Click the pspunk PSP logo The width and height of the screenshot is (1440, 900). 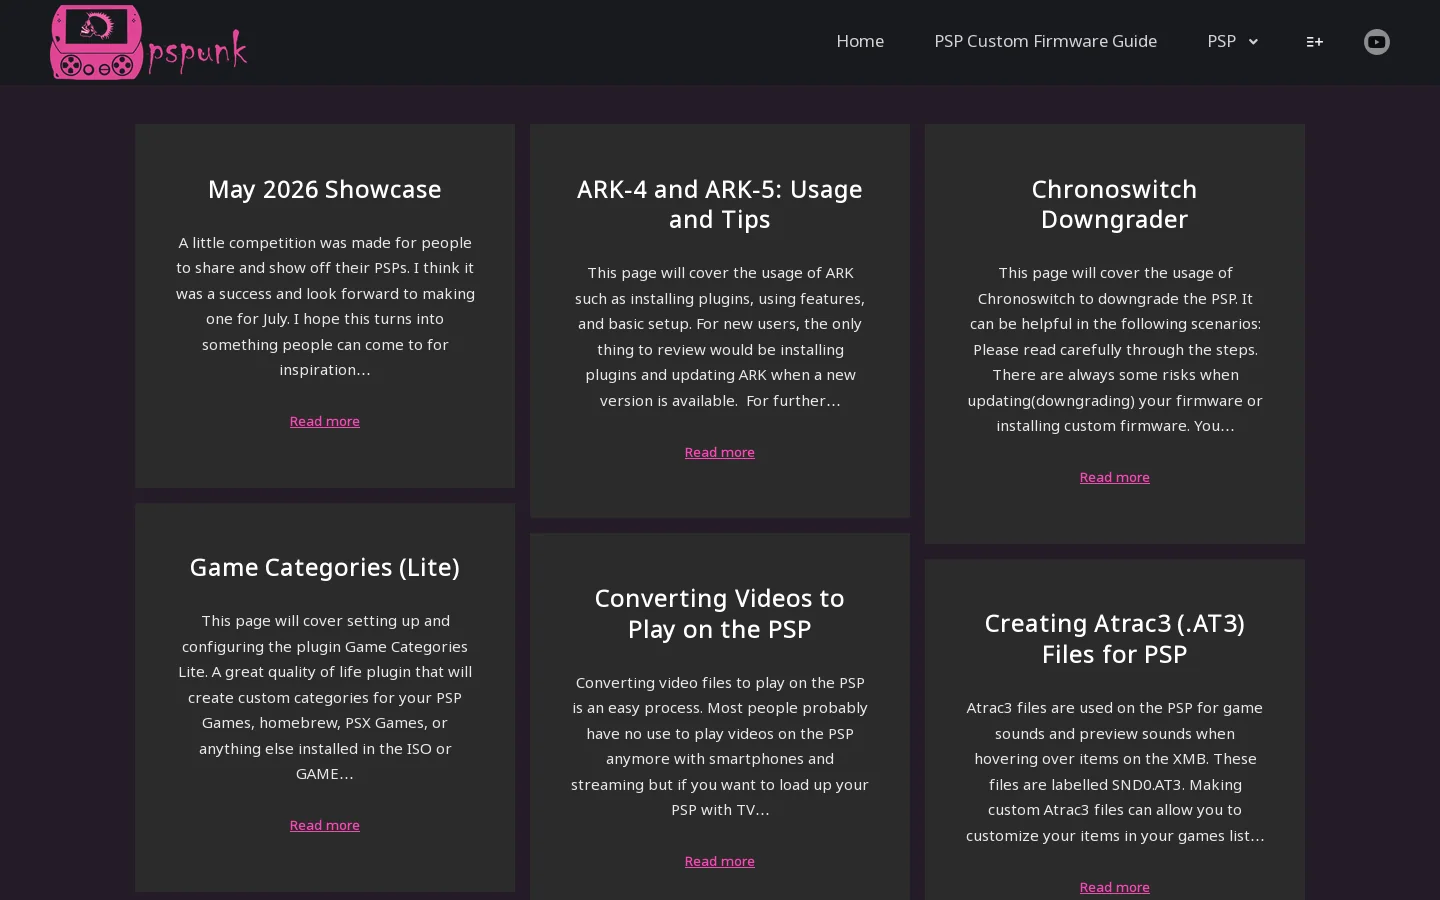coord(148,42)
